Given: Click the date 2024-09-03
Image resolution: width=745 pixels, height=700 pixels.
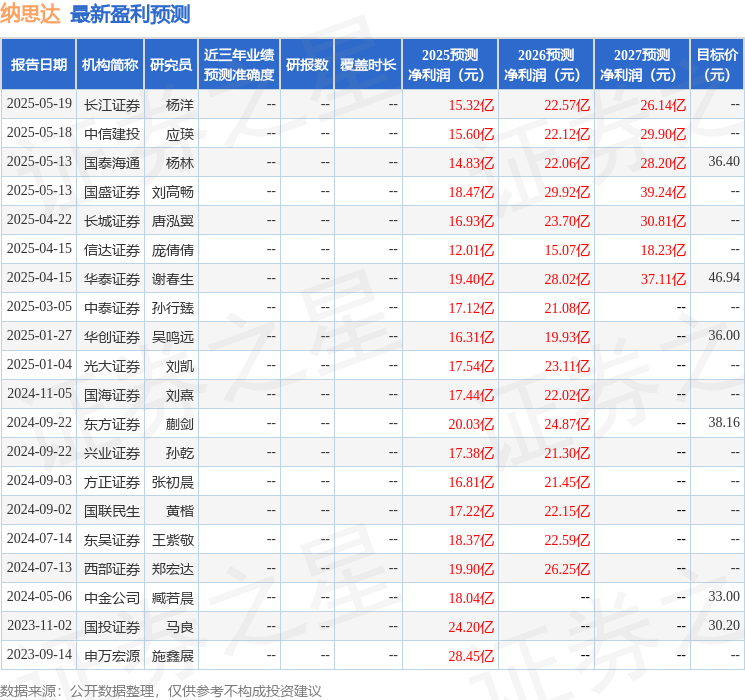Looking at the screenshot, I should [x=39, y=480].
